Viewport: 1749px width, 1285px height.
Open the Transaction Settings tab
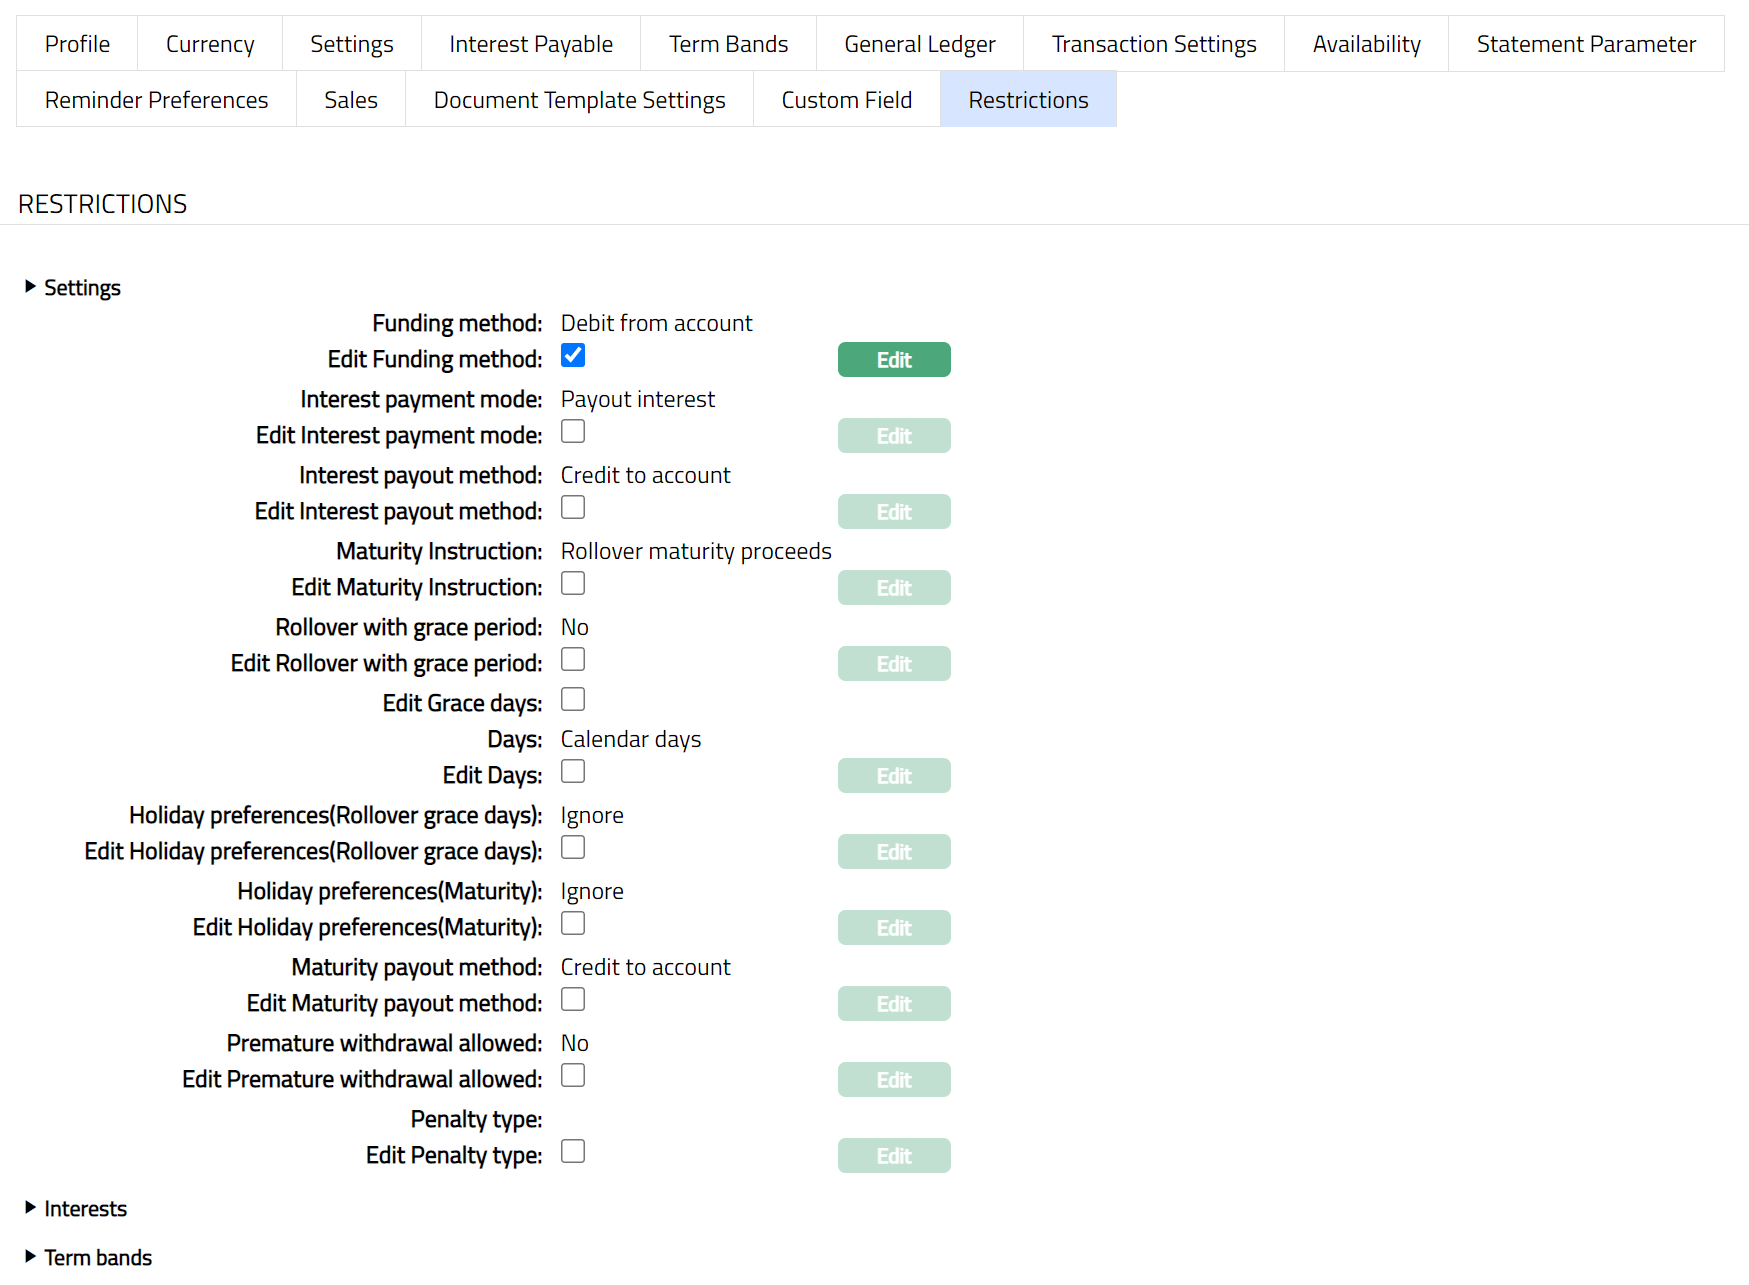[1153, 44]
